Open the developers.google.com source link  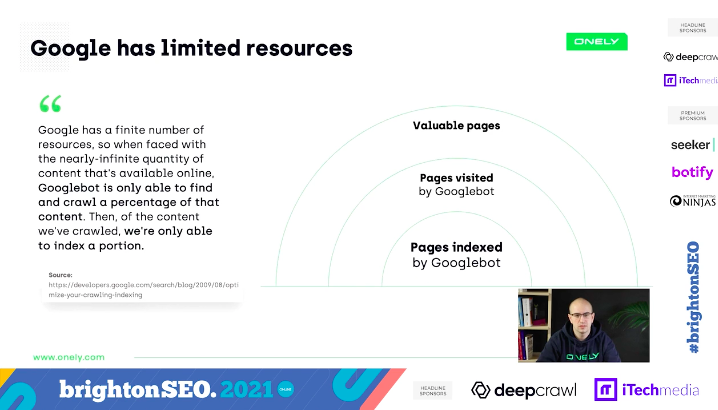(143, 290)
